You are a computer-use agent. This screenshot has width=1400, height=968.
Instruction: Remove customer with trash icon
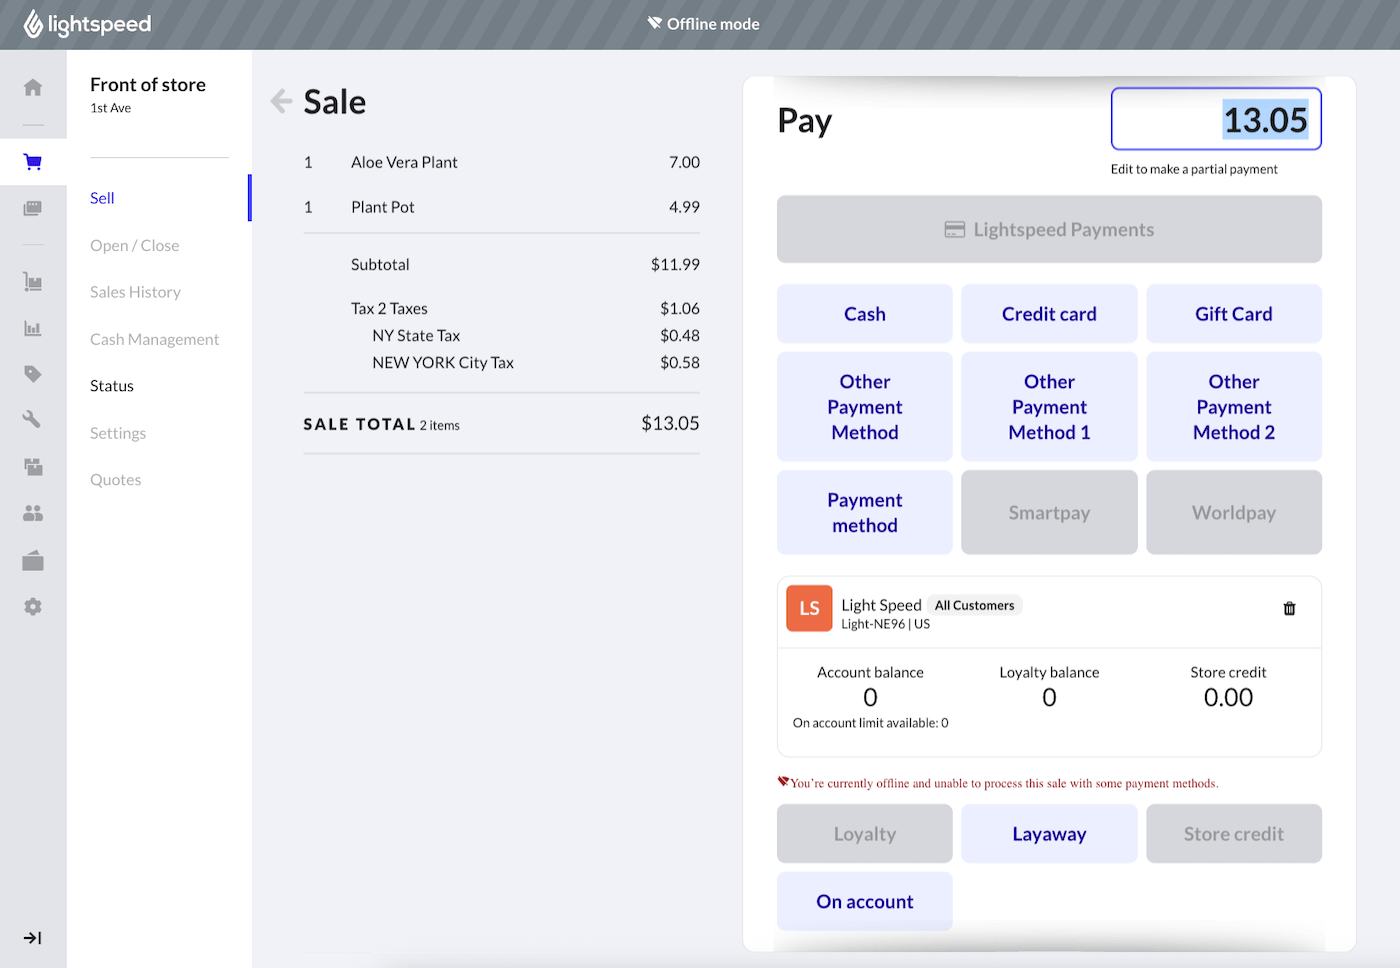tap(1289, 608)
